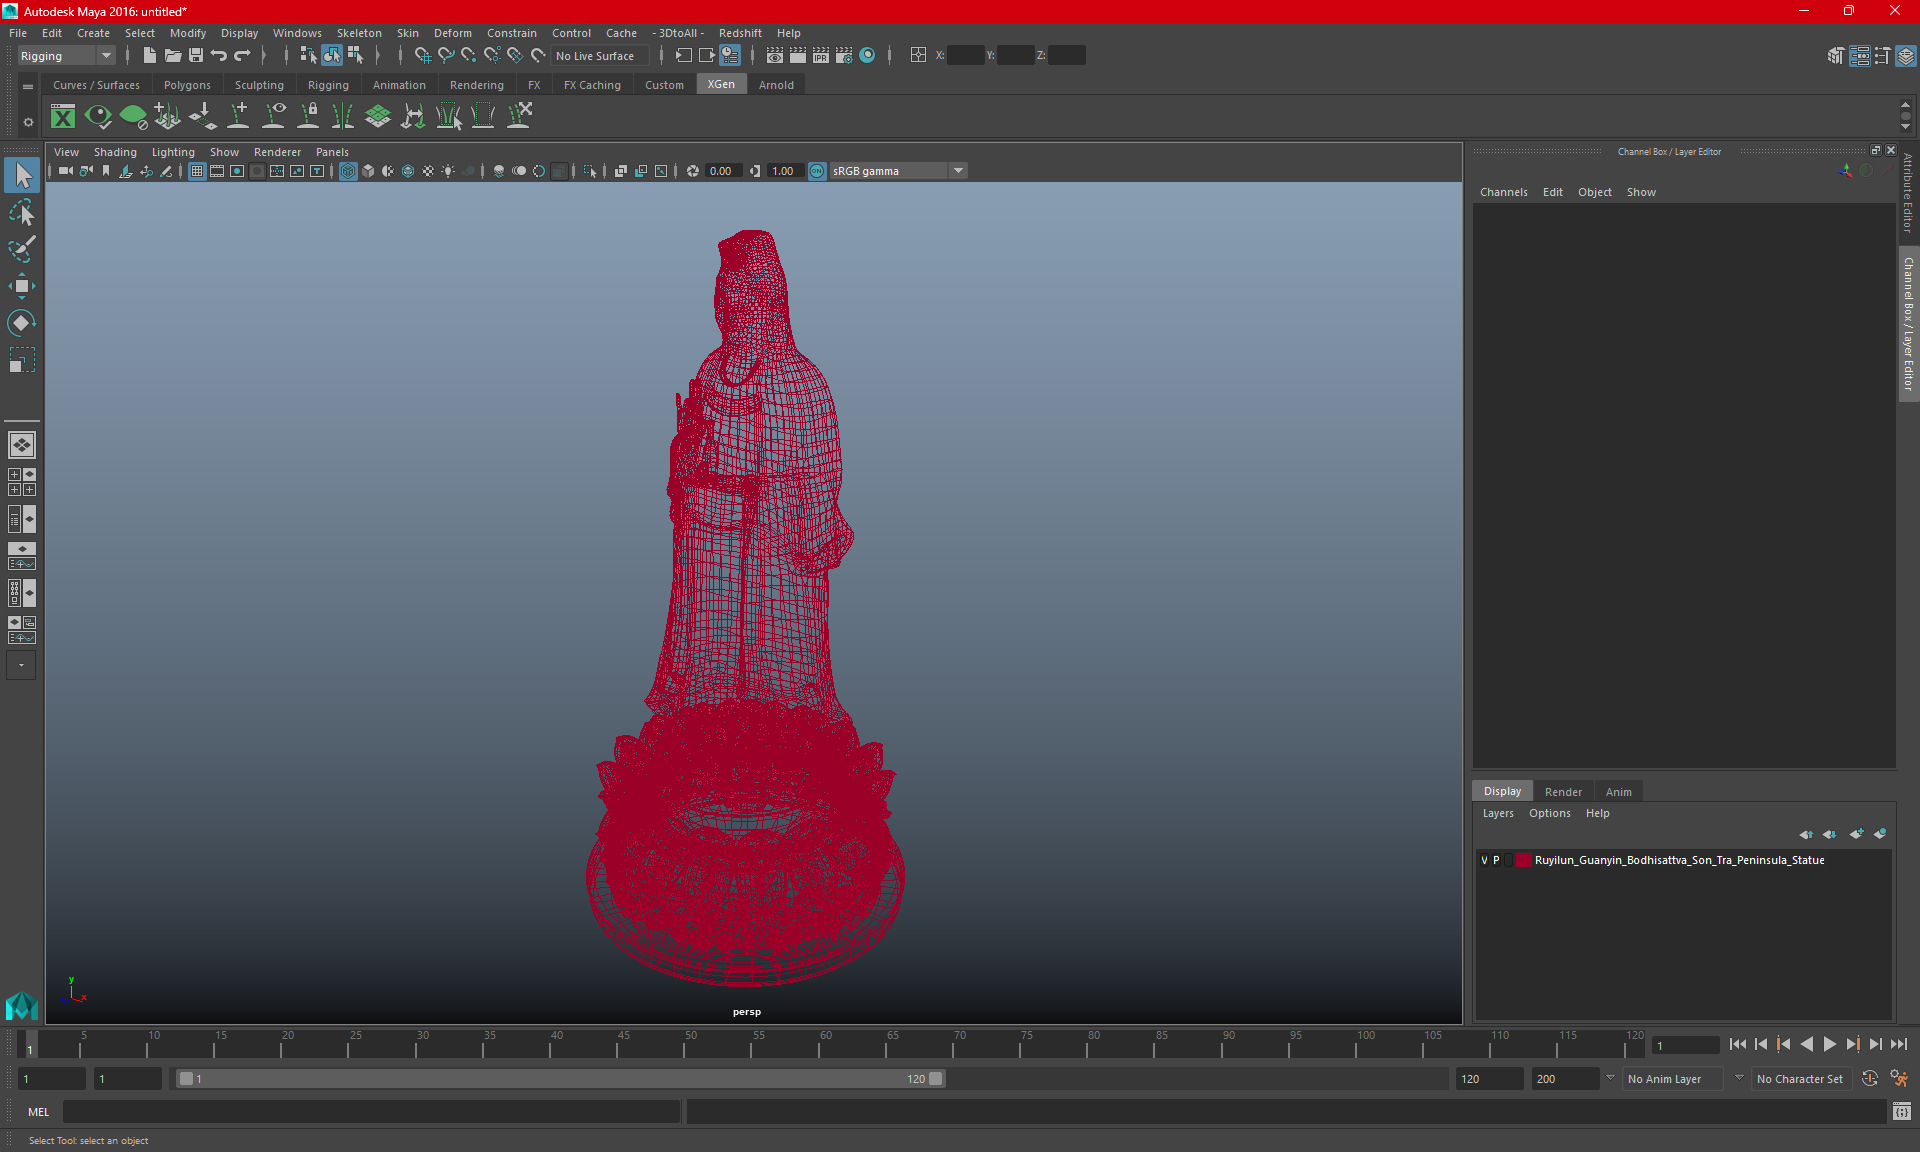This screenshot has height=1152, width=1920.
Task: Click the Display tab in Channel Box
Action: [x=1503, y=790]
